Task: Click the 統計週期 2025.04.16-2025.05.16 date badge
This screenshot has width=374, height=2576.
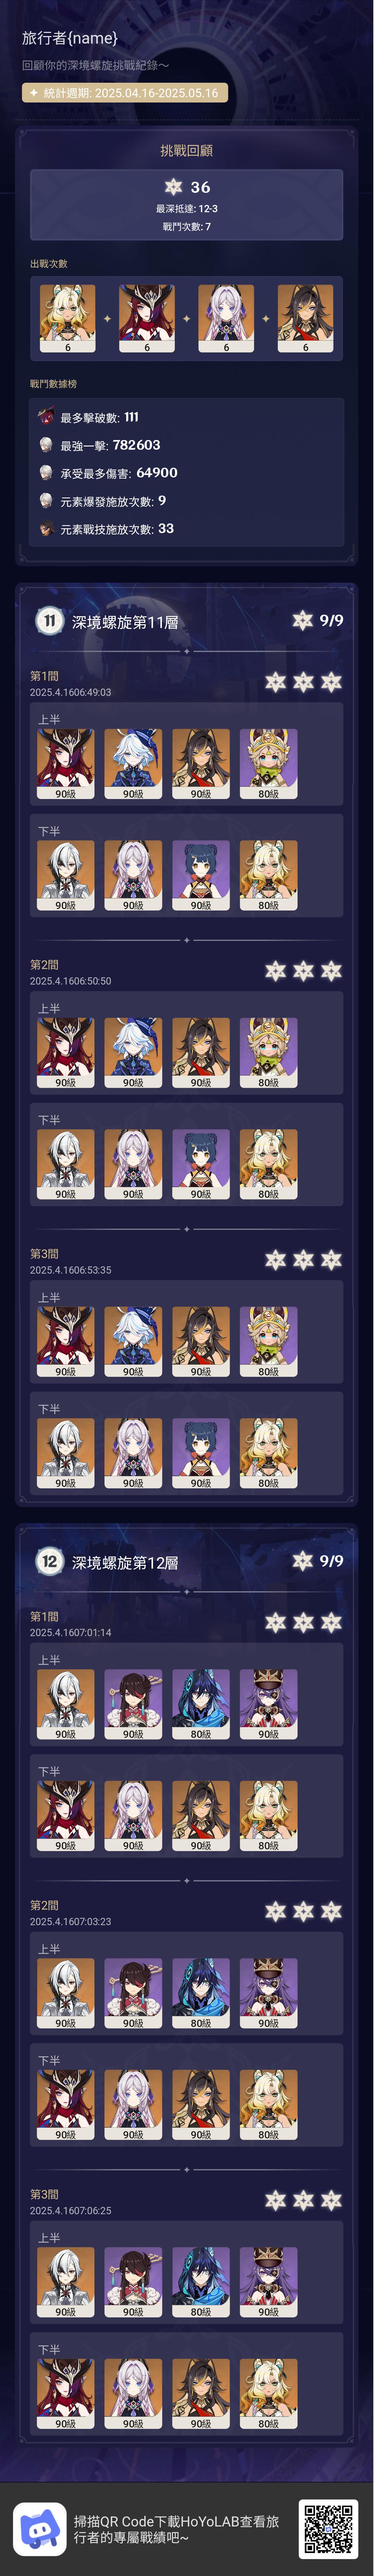Action: coord(125,93)
